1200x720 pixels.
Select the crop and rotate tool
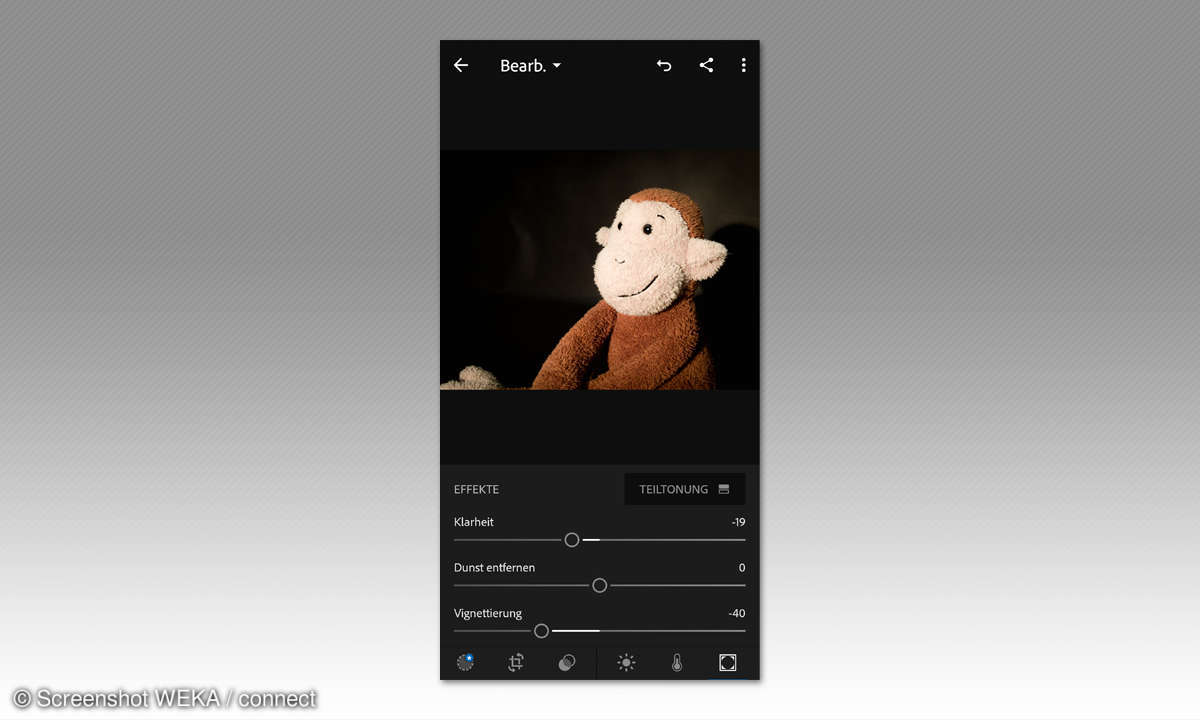[516, 662]
